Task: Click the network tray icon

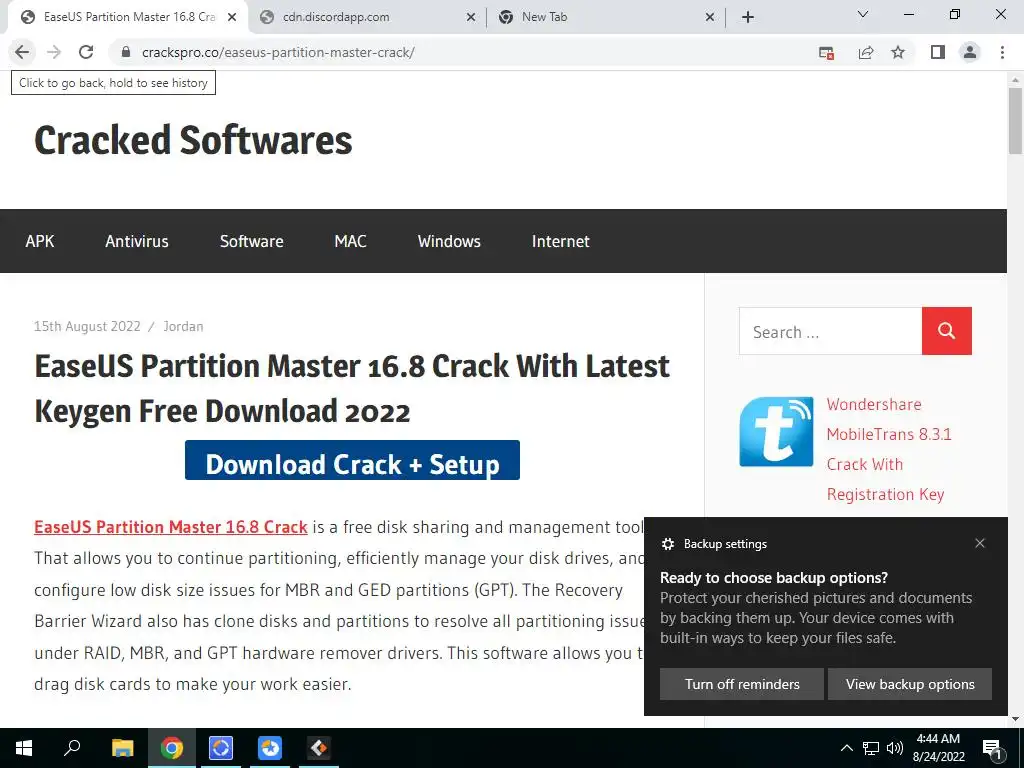Action: 871,748
